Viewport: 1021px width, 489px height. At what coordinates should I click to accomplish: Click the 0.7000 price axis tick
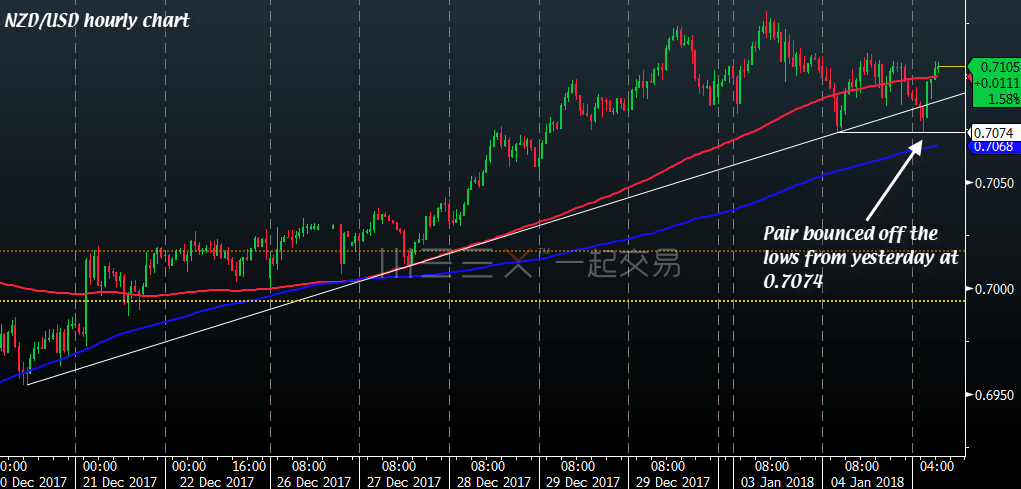click(993, 289)
